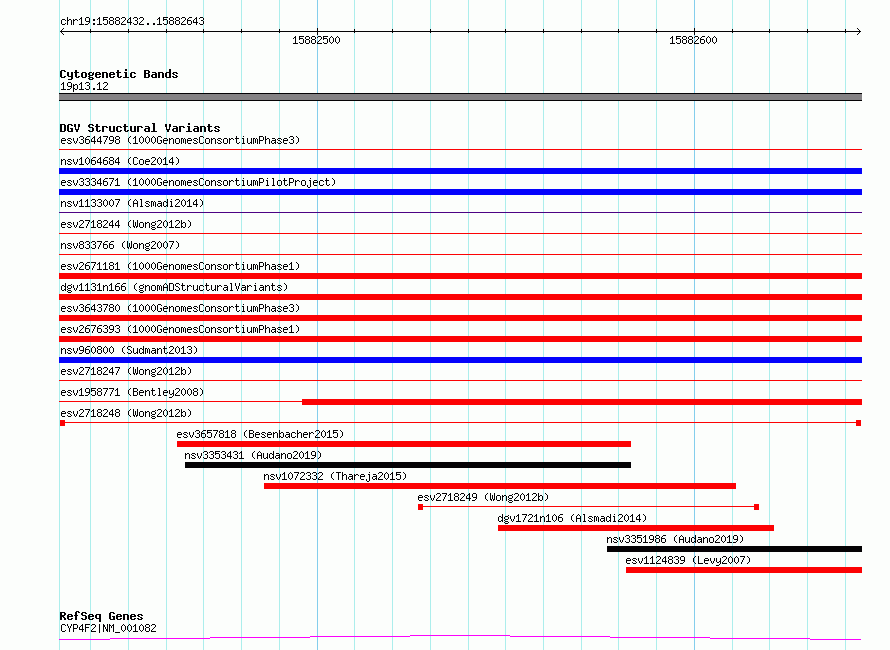Image resolution: width=890 pixels, height=650 pixels.
Task: Click left red endpoint square of esv2718249
Action: click(421, 507)
